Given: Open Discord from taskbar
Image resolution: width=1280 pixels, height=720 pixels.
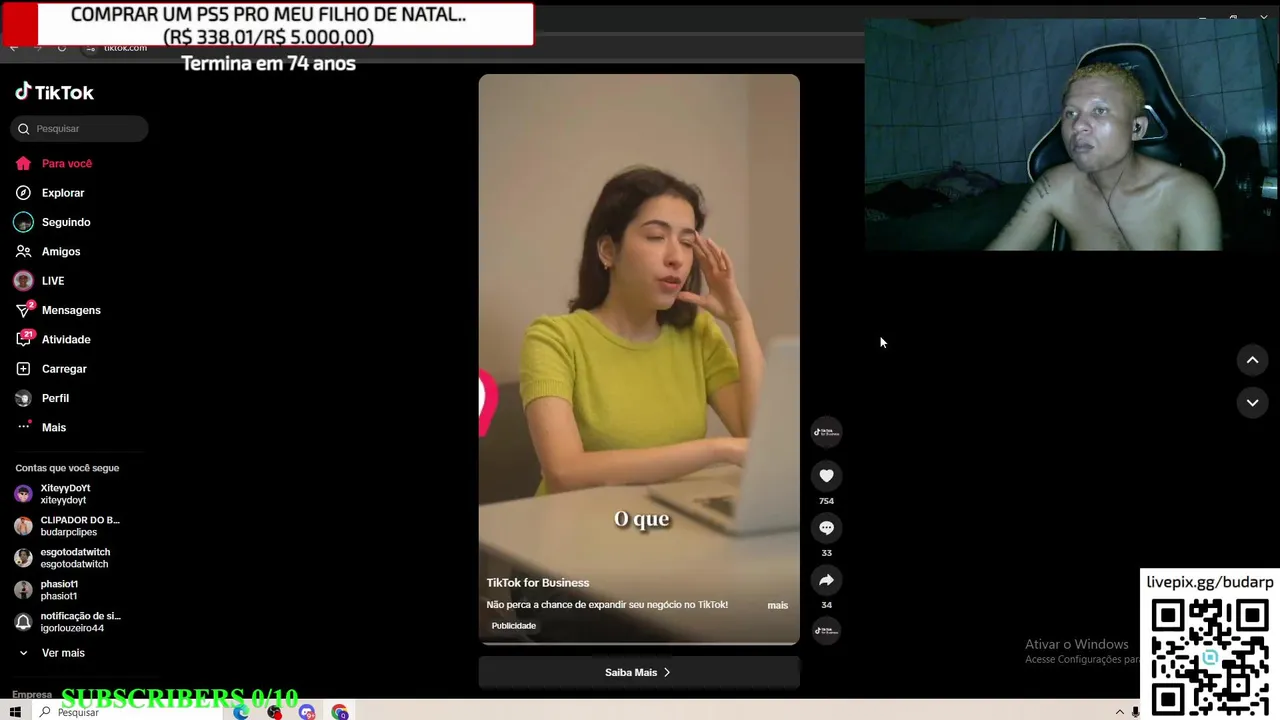Looking at the screenshot, I should coord(307,712).
